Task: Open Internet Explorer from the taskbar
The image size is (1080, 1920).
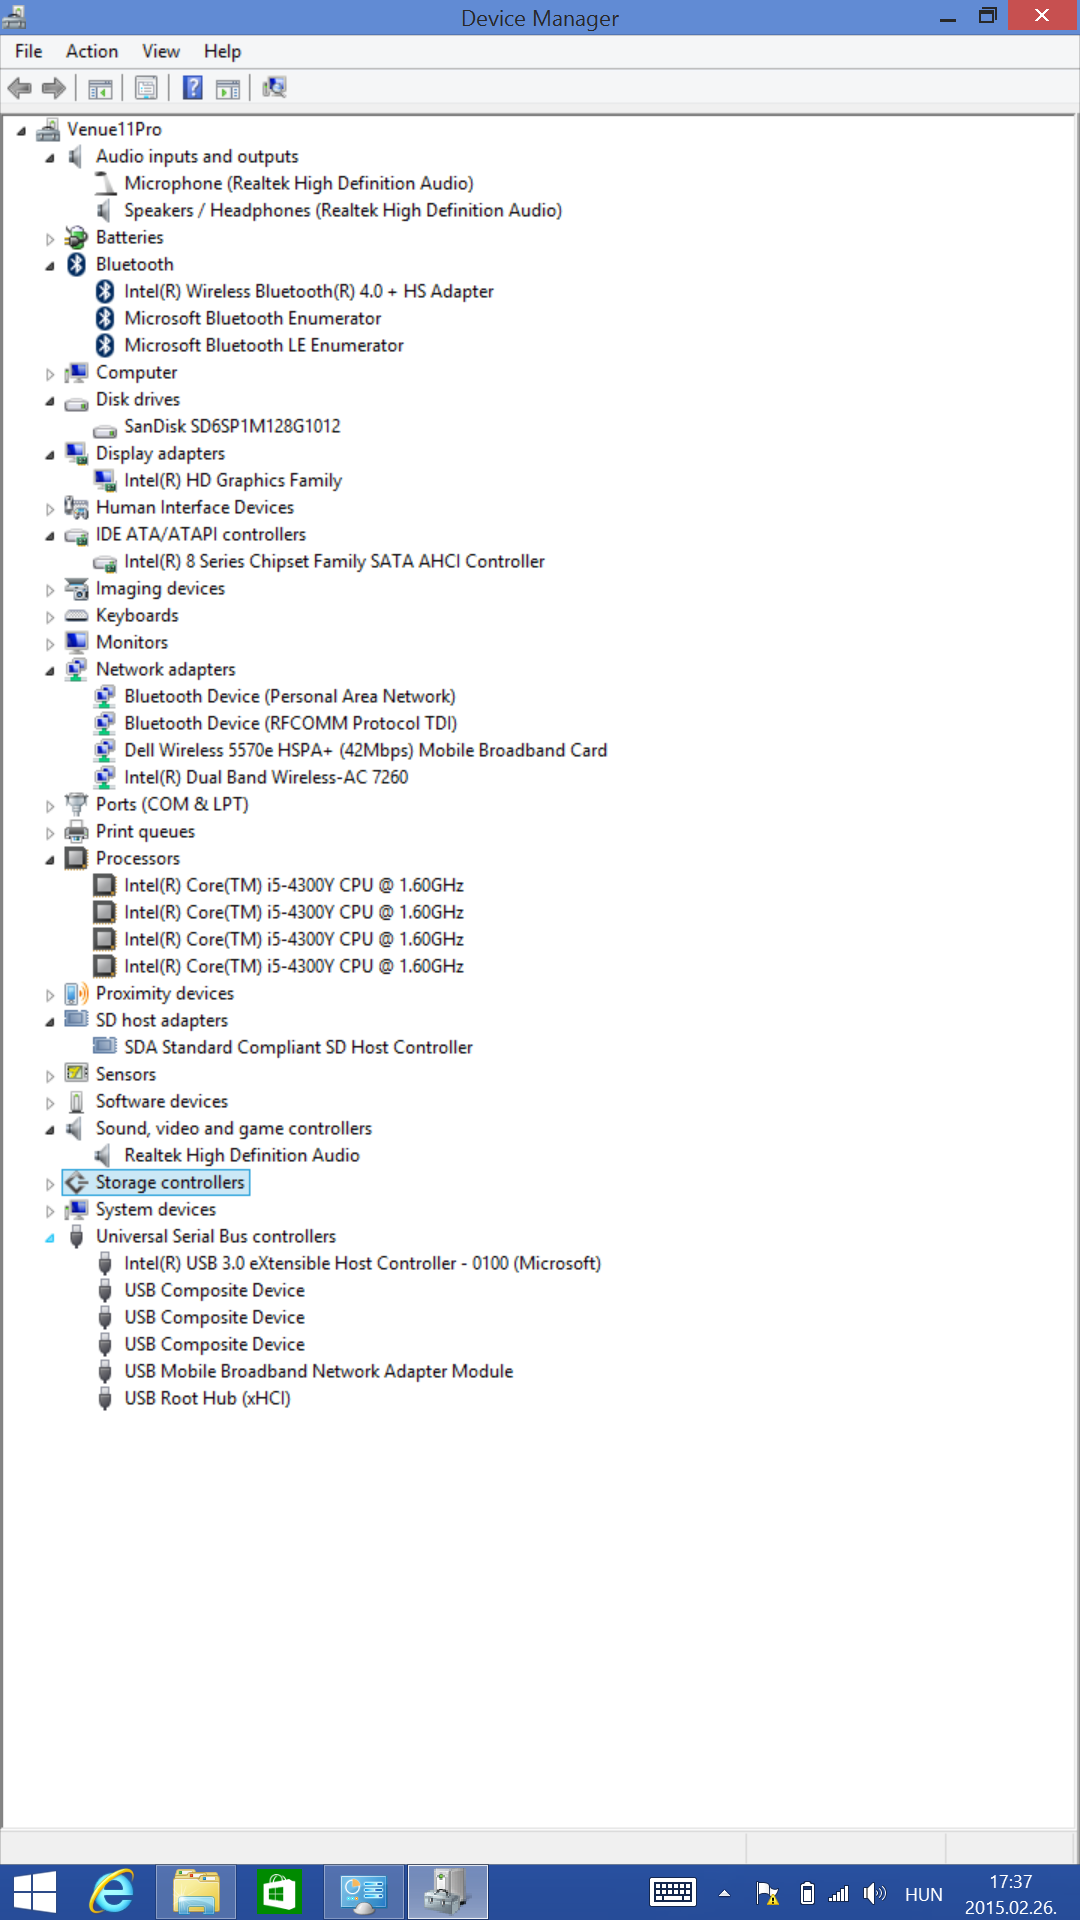Action: tap(112, 1892)
